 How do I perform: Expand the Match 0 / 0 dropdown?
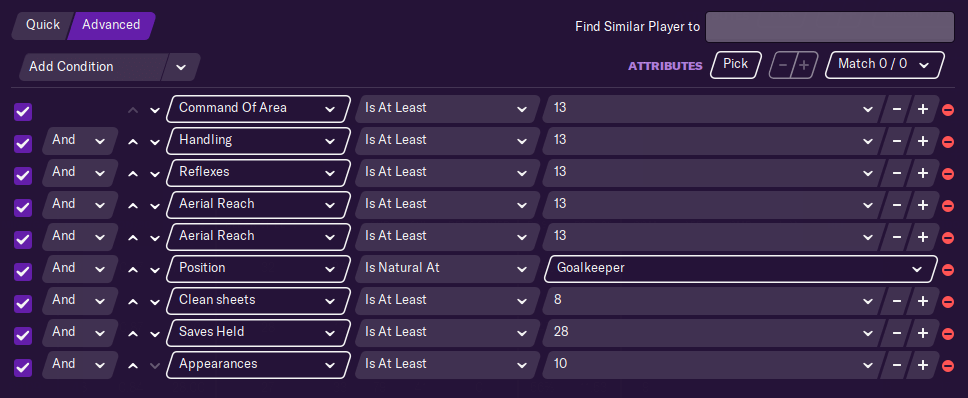[x=885, y=65]
